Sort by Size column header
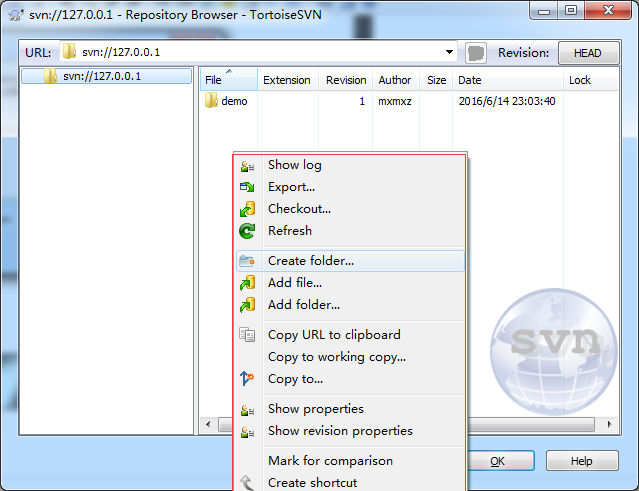Viewport: 639px width, 491px height. [x=436, y=80]
